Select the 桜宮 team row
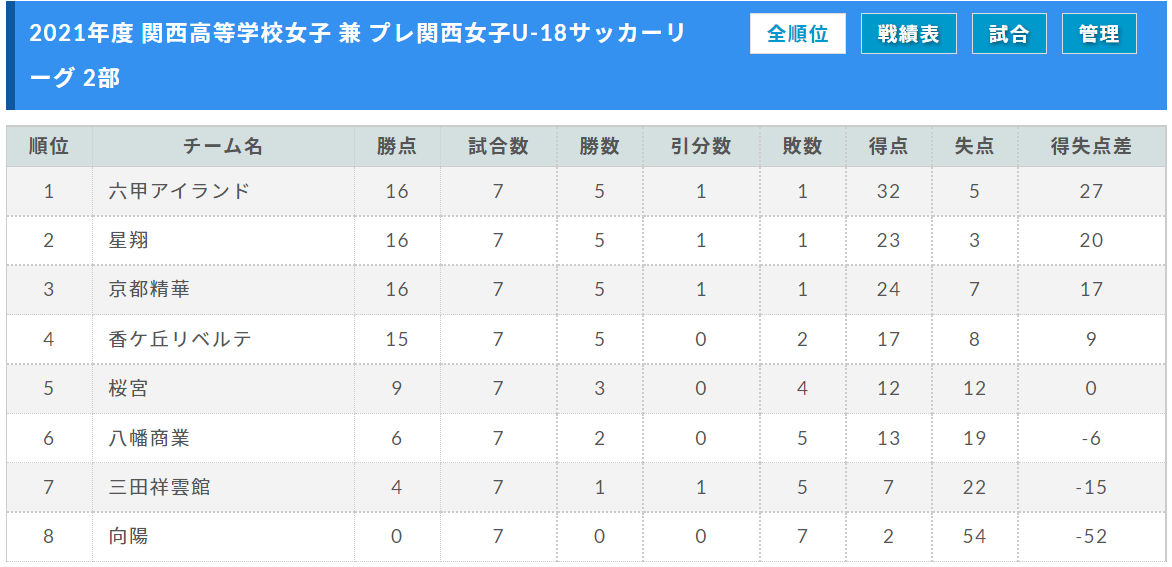The height and width of the screenshot is (567, 1172). pyautogui.click(x=586, y=388)
